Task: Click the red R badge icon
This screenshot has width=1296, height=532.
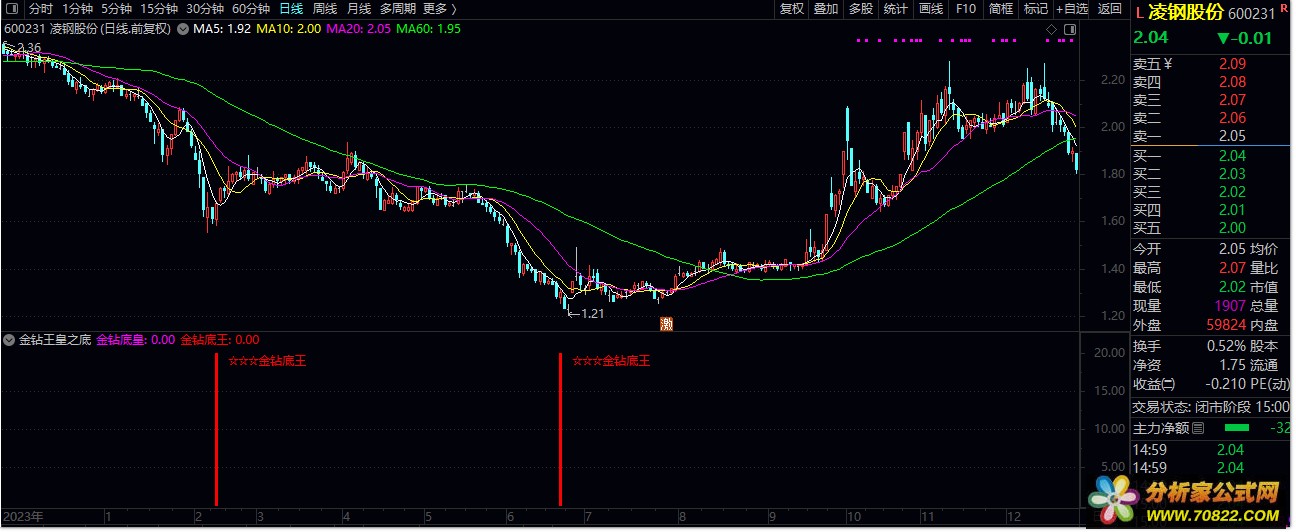Action: [1283, 9]
